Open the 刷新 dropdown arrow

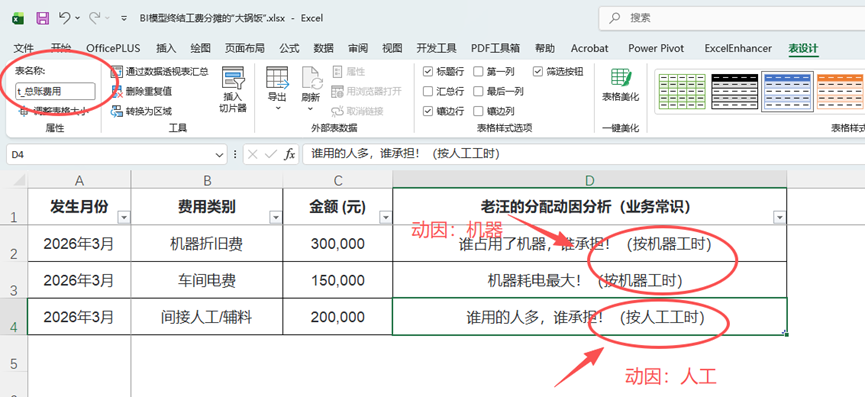click(x=311, y=109)
